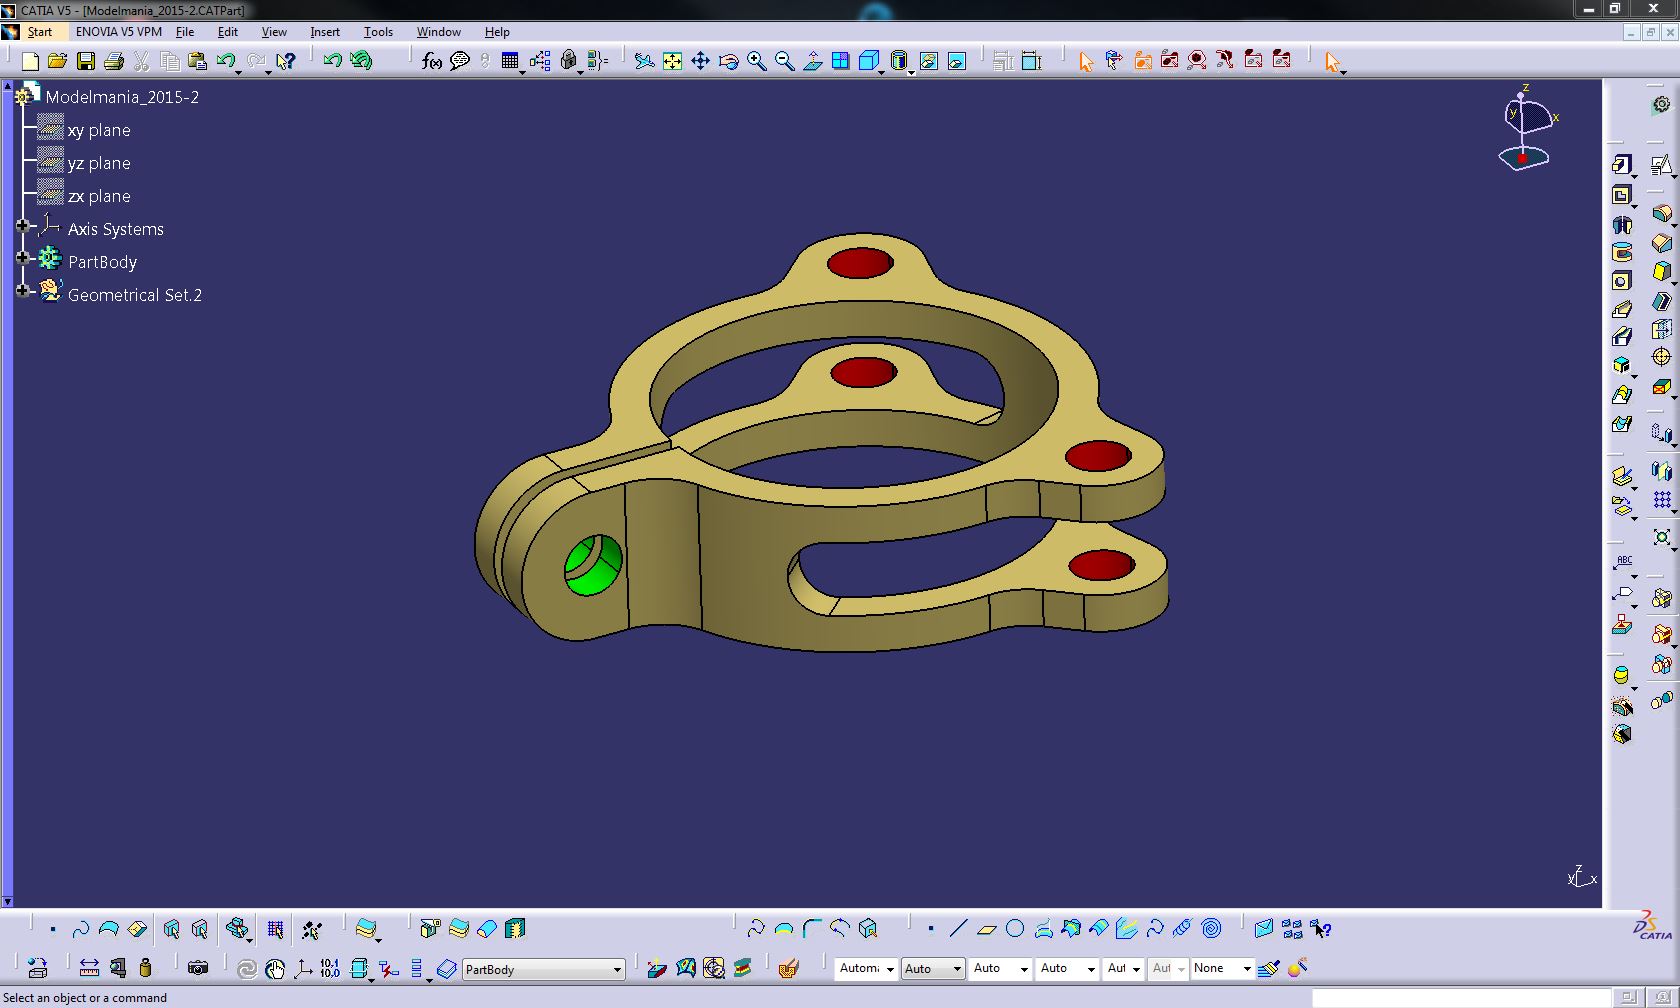Click the Create Multi-View icon
This screenshot has height=1008, width=1680.
[x=841, y=62]
